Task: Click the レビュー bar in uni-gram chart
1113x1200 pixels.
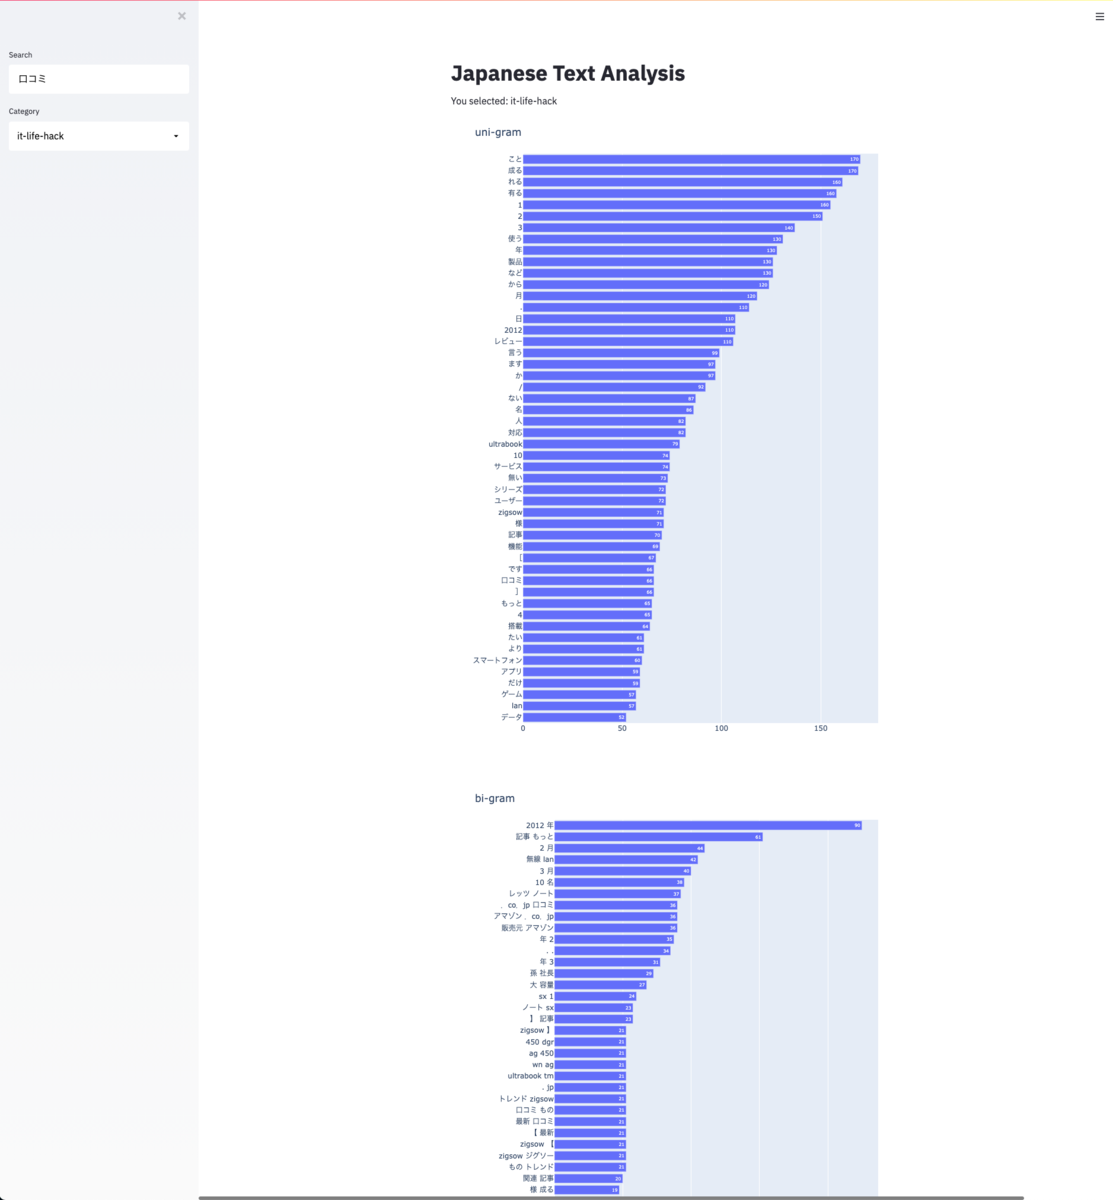Action: (x=628, y=342)
